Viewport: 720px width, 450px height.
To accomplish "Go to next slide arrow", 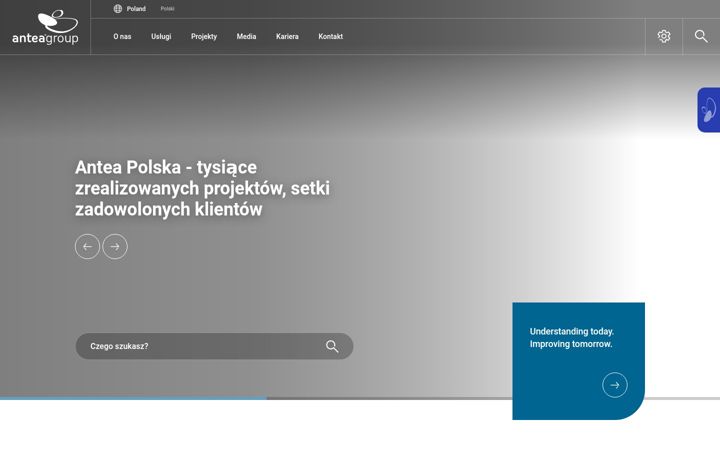I will click(115, 247).
